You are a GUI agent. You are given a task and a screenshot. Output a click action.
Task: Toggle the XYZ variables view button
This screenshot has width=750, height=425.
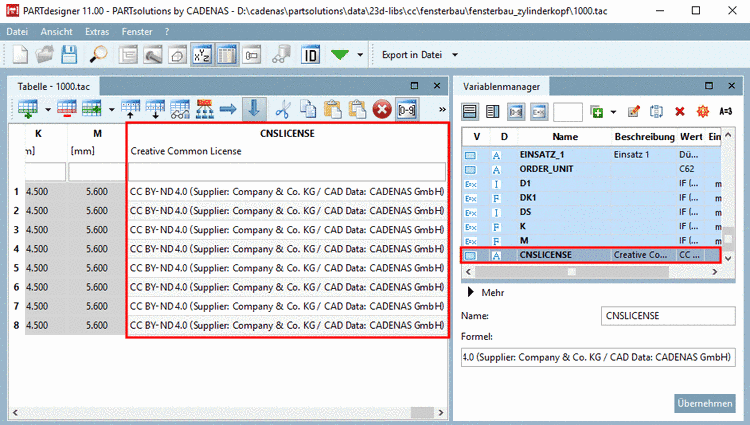[201, 55]
